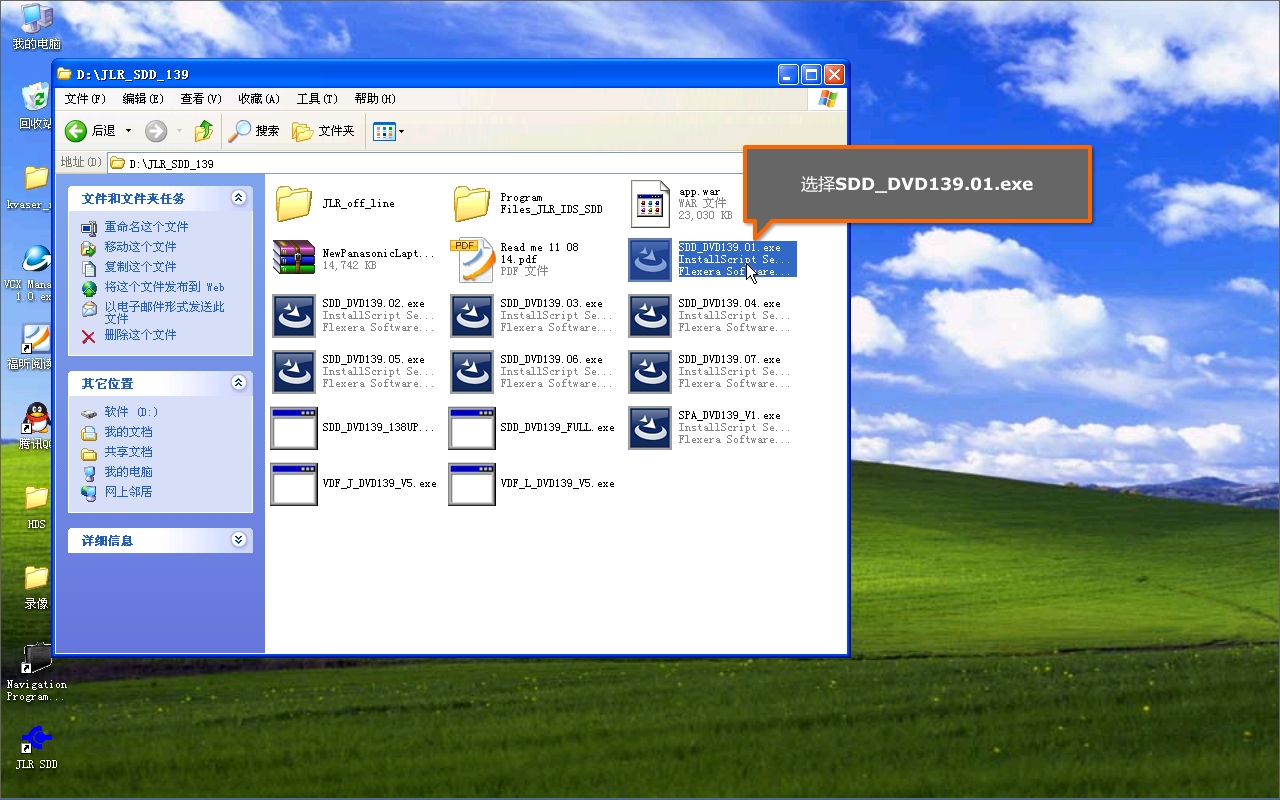This screenshot has width=1280, height=800.
Task: Maximize the JLR_SDD_139 explorer window
Action: point(811,74)
